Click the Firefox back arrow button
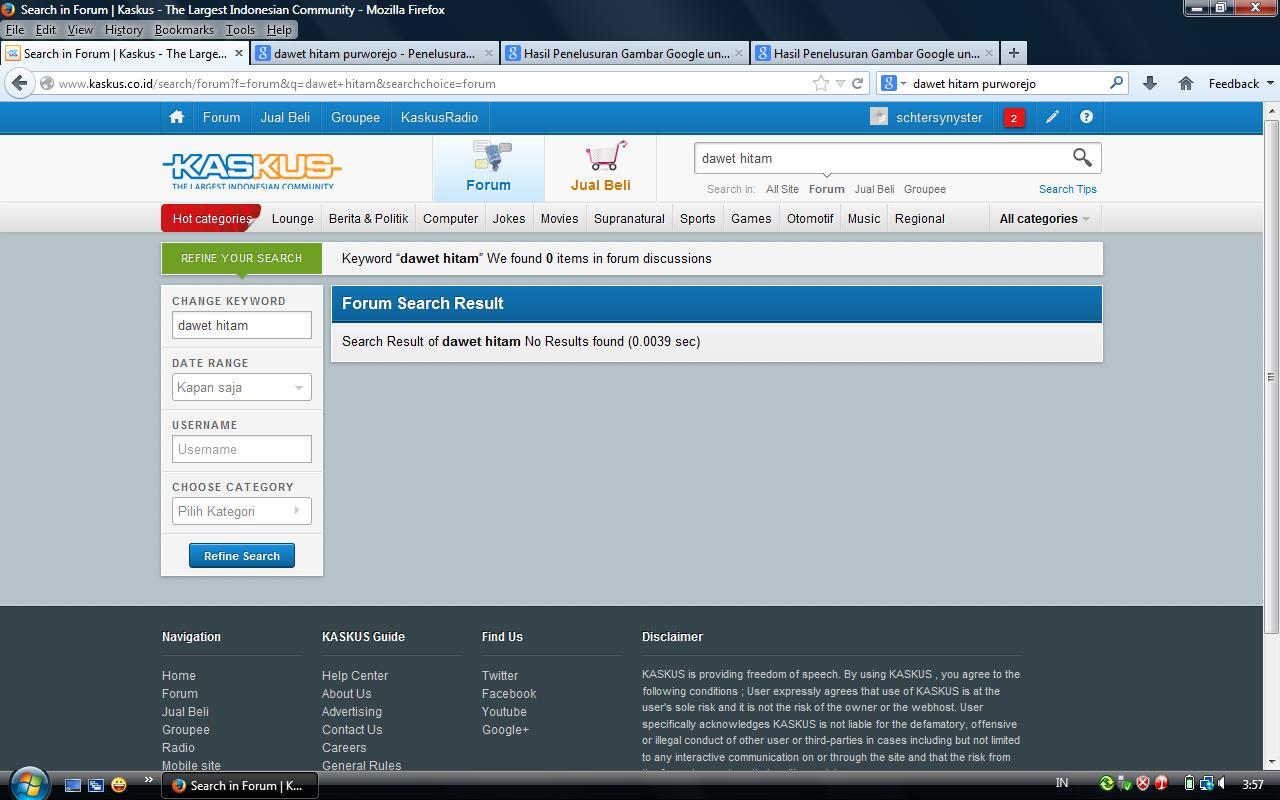1280x800 pixels. (19, 83)
